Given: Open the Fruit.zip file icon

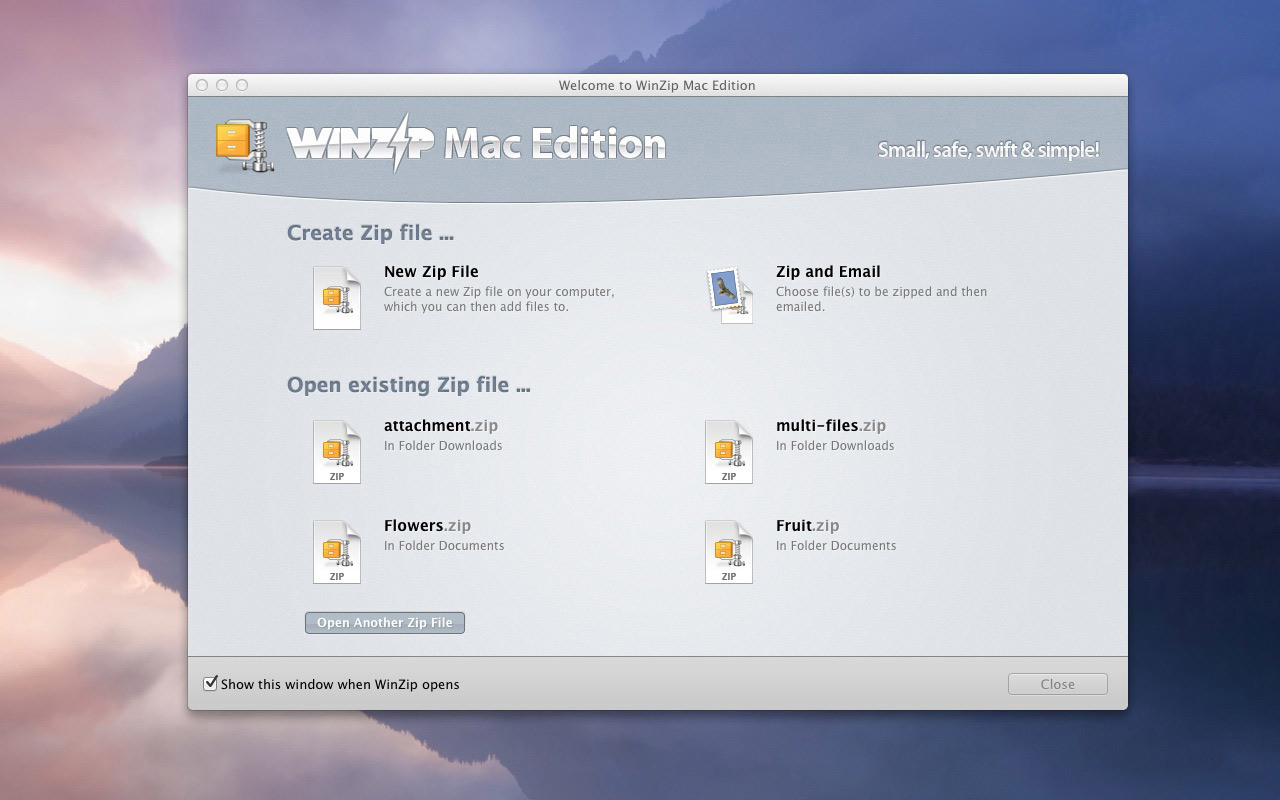Looking at the screenshot, I should (728, 551).
